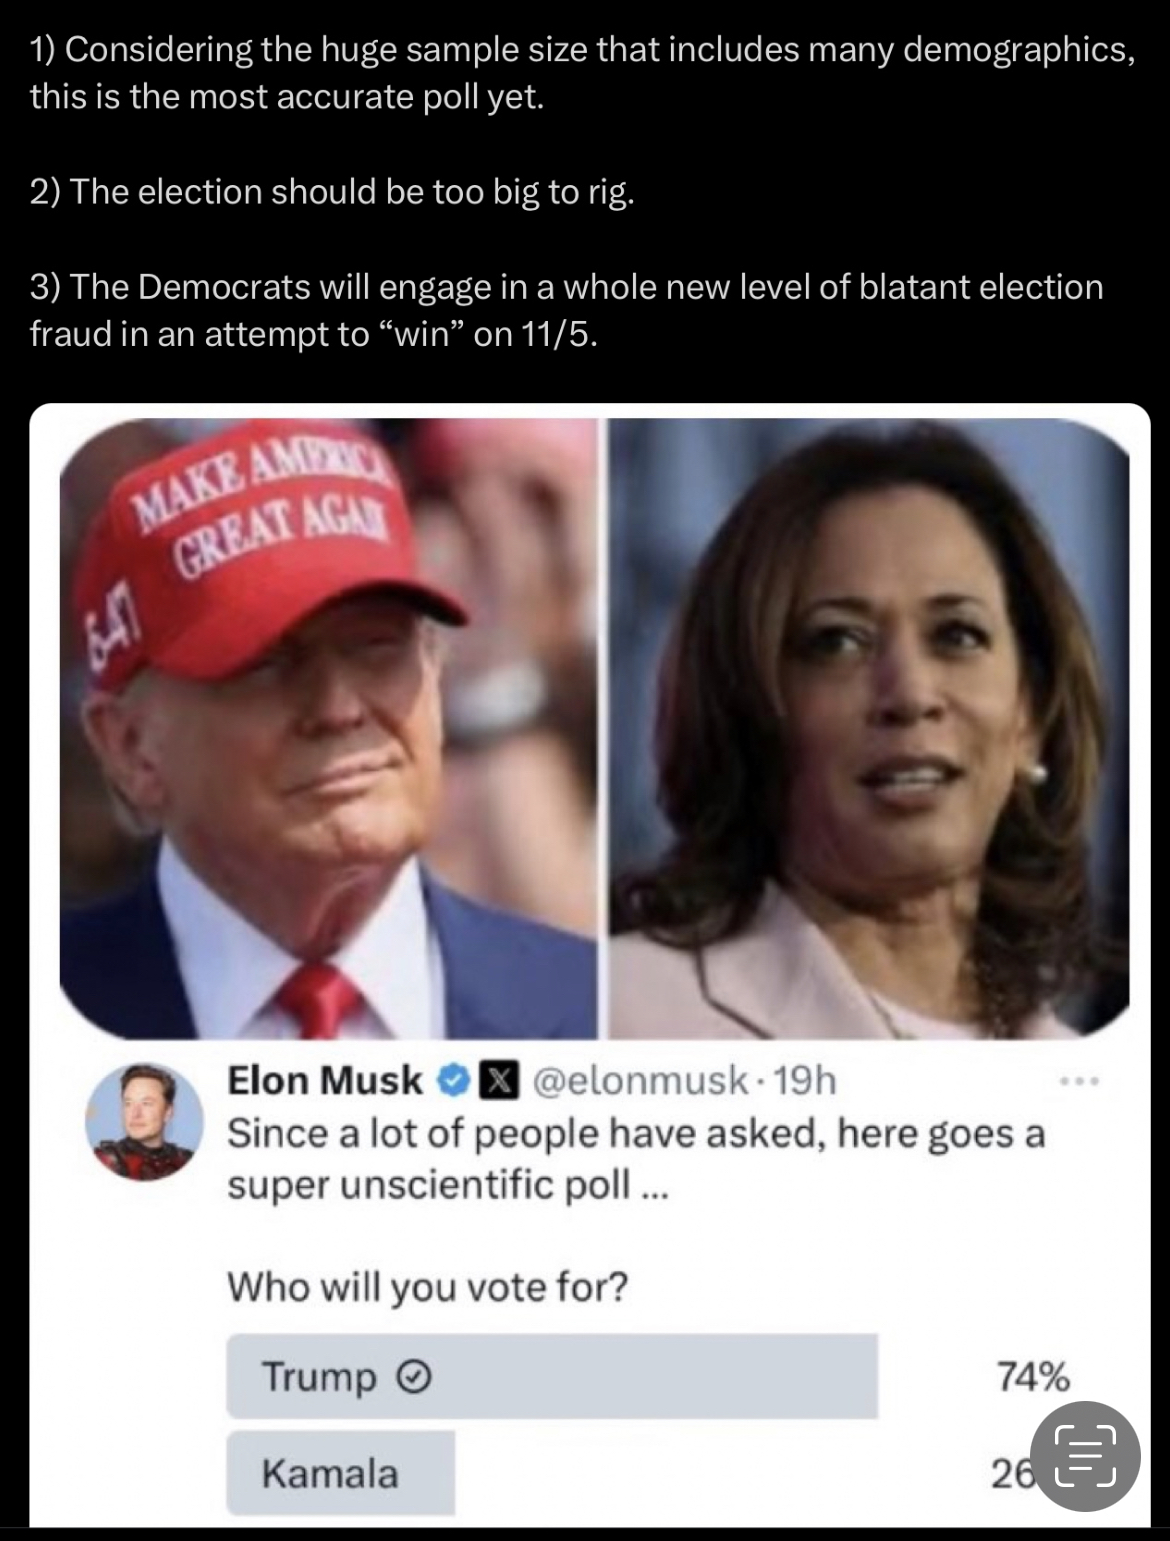The image size is (1170, 1541).
Task: Open the left photo with the red cap
Action: (x=328, y=727)
